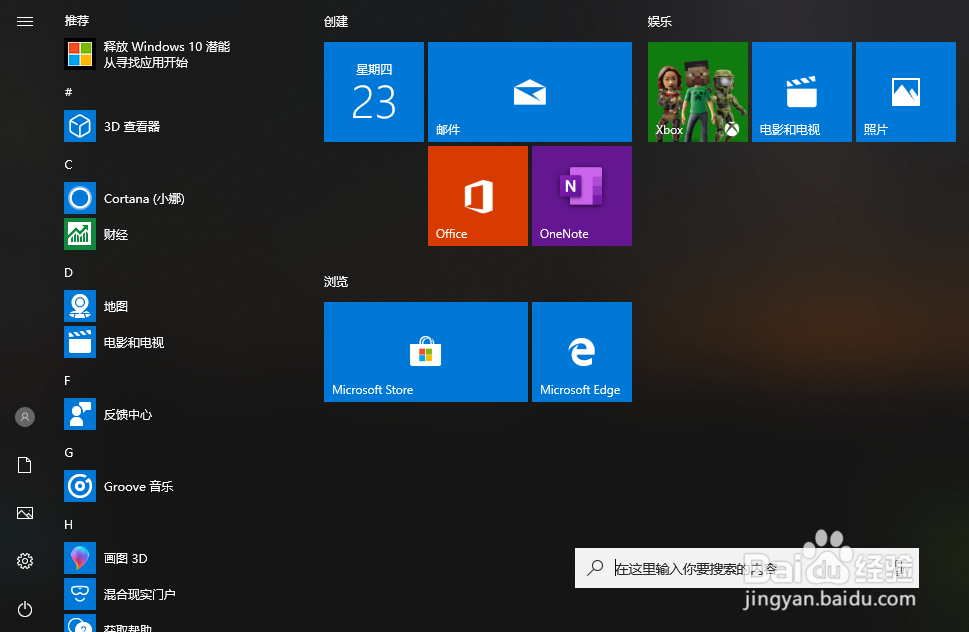Open Documents icon in left rail
This screenshot has width=969, height=632.
click(x=25, y=465)
